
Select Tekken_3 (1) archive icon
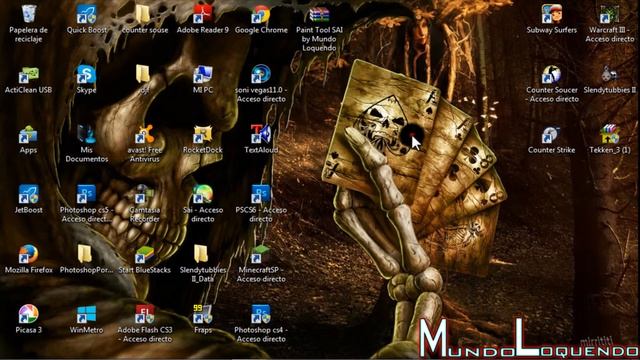(x=609, y=135)
